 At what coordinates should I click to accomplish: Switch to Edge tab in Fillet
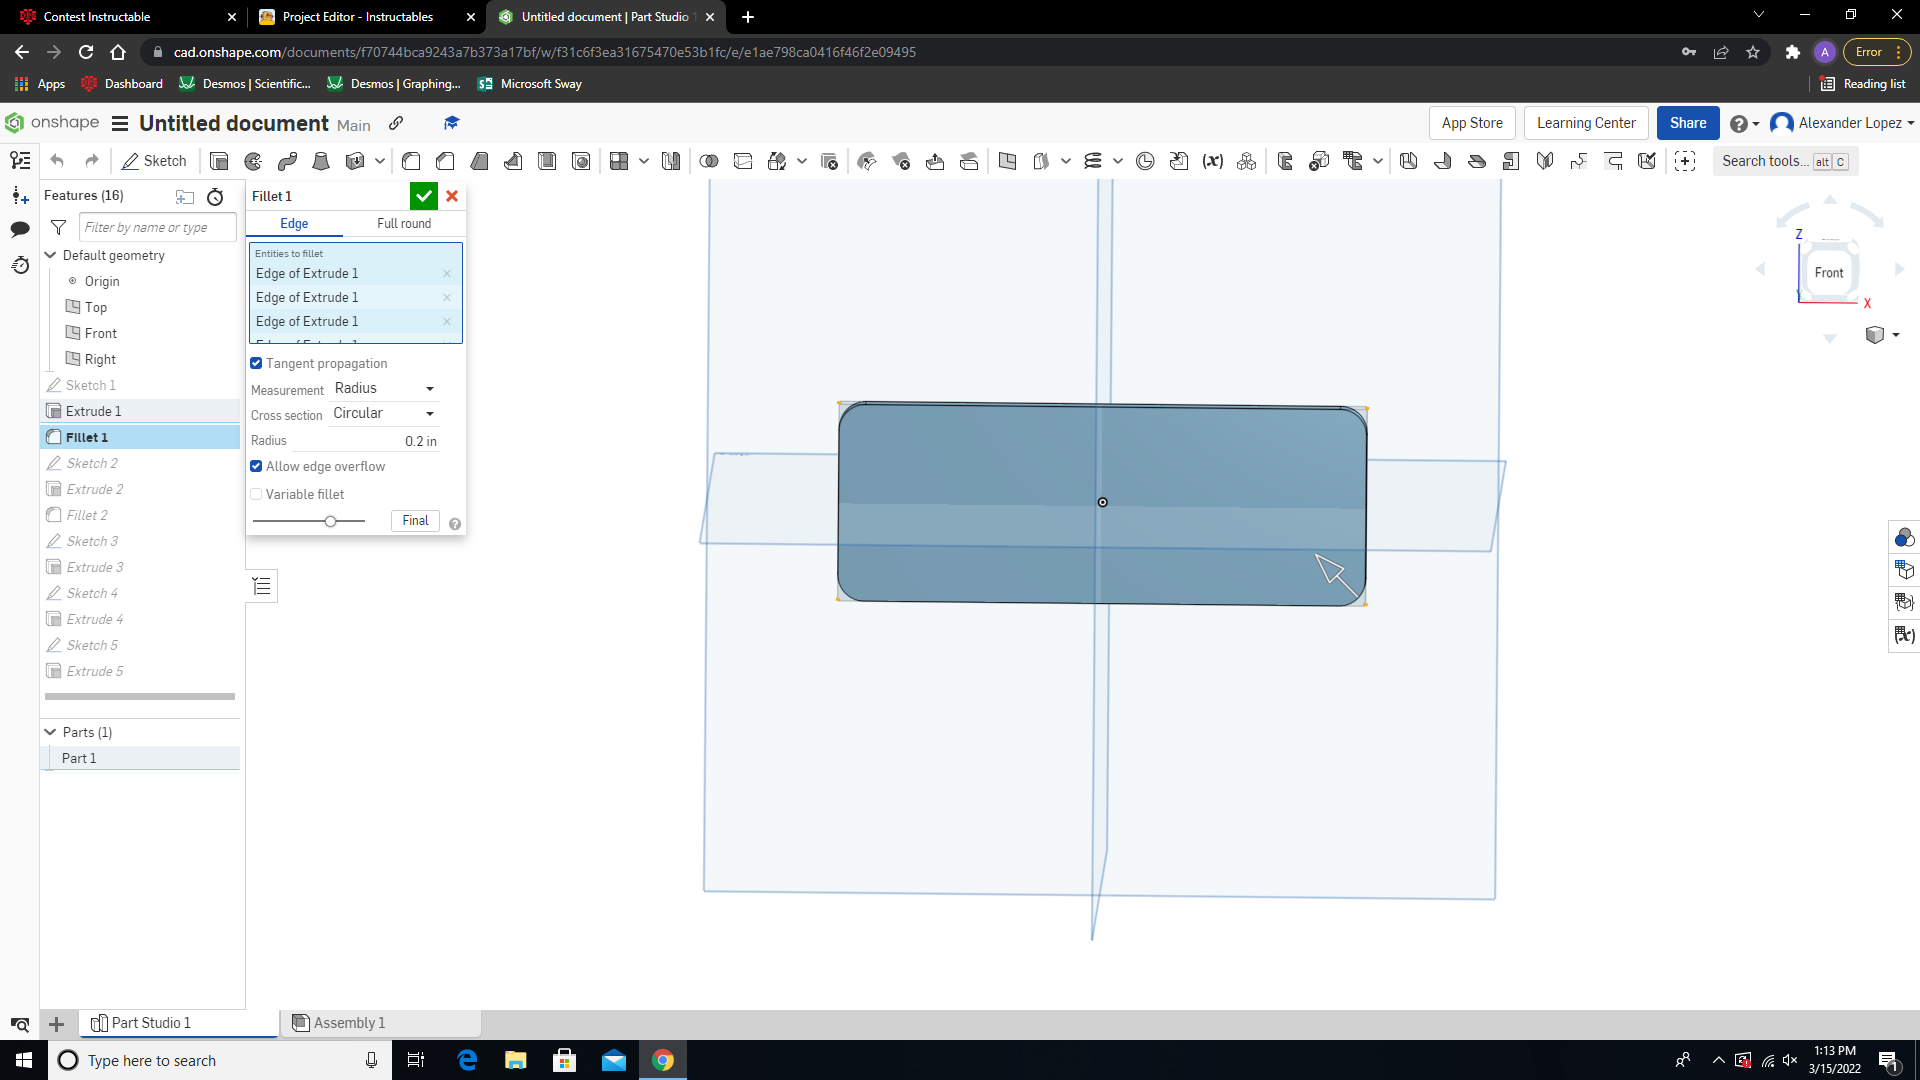click(x=293, y=223)
